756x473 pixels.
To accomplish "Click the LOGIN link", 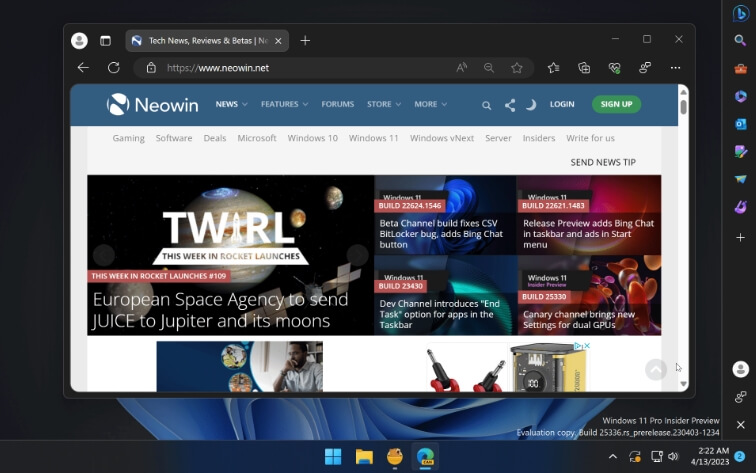I will 562,104.
